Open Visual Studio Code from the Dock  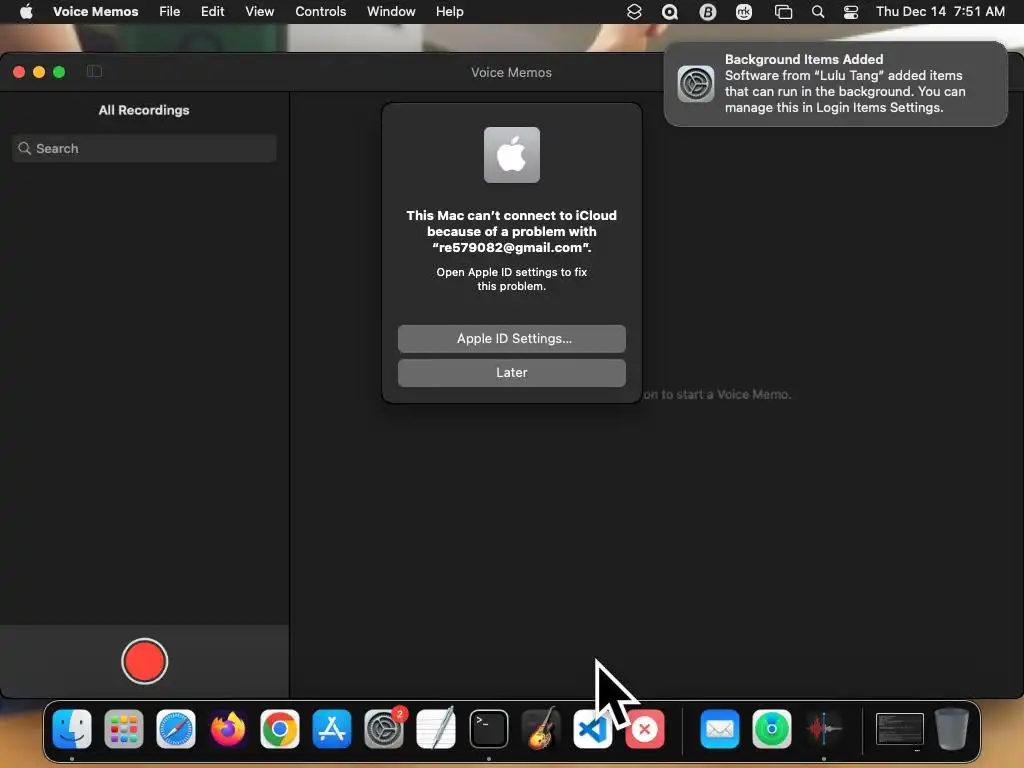click(x=592, y=728)
